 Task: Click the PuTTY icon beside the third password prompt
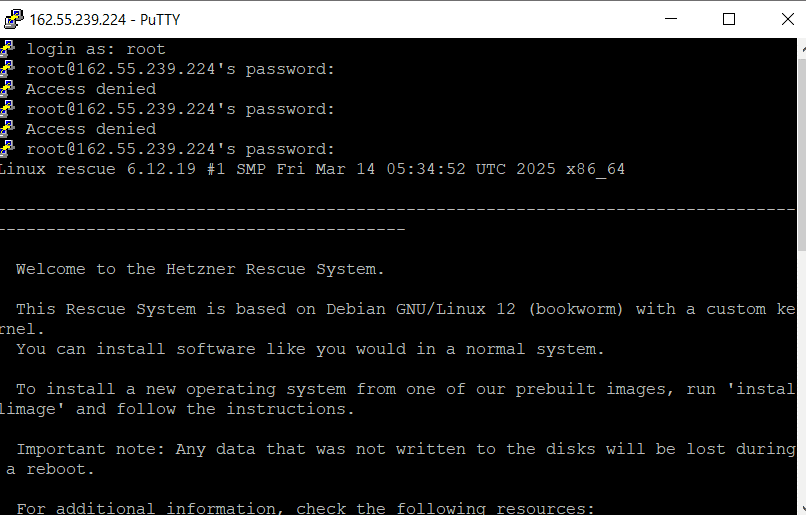7,149
